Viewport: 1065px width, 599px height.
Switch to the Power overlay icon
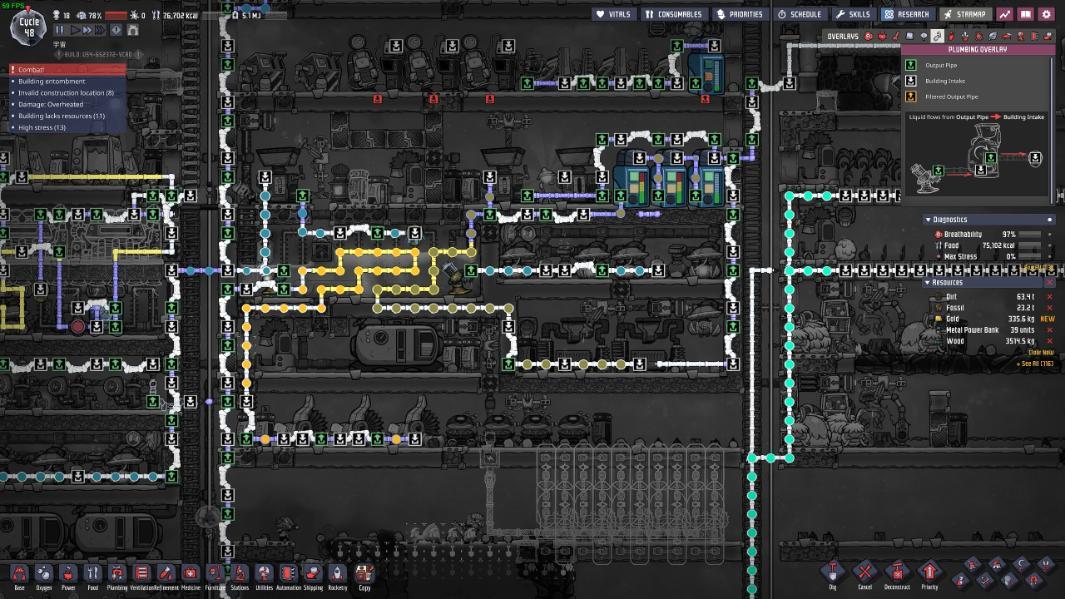coord(882,36)
